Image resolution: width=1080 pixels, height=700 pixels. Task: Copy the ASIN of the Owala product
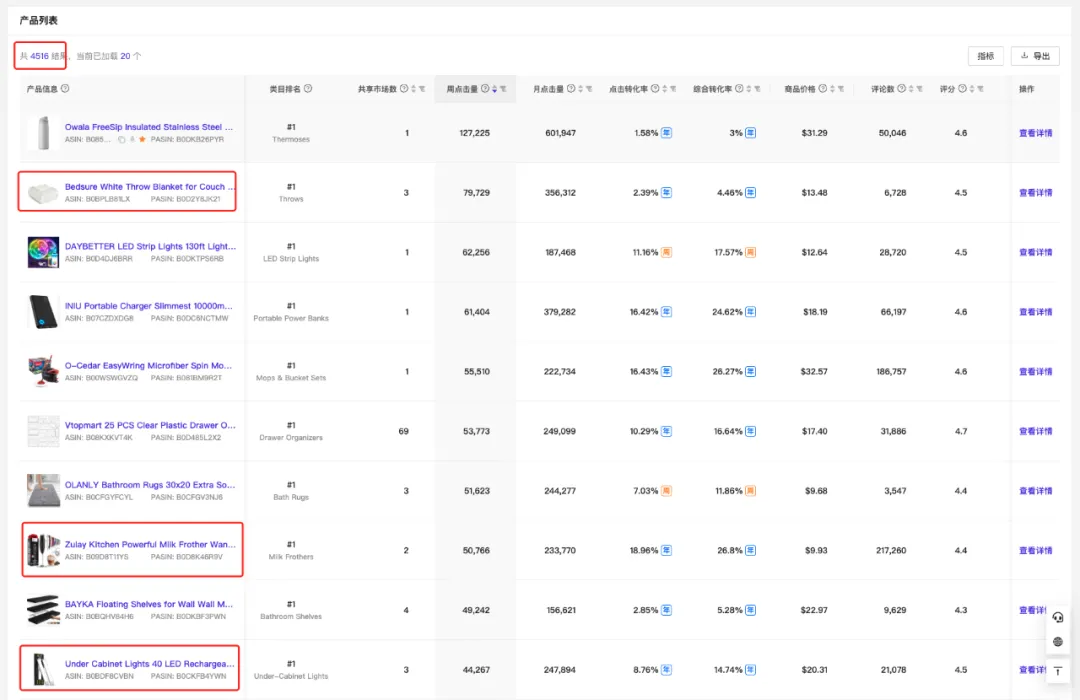point(121,139)
